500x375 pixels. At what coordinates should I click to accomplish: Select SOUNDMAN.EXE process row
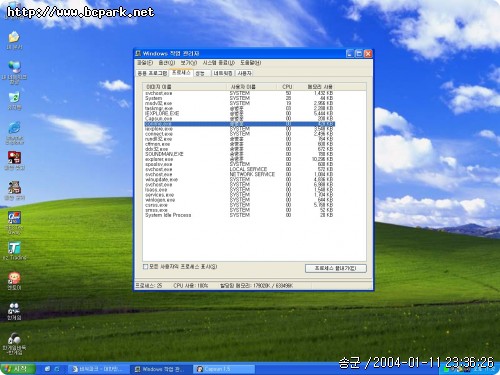pyautogui.click(x=239, y=154)
